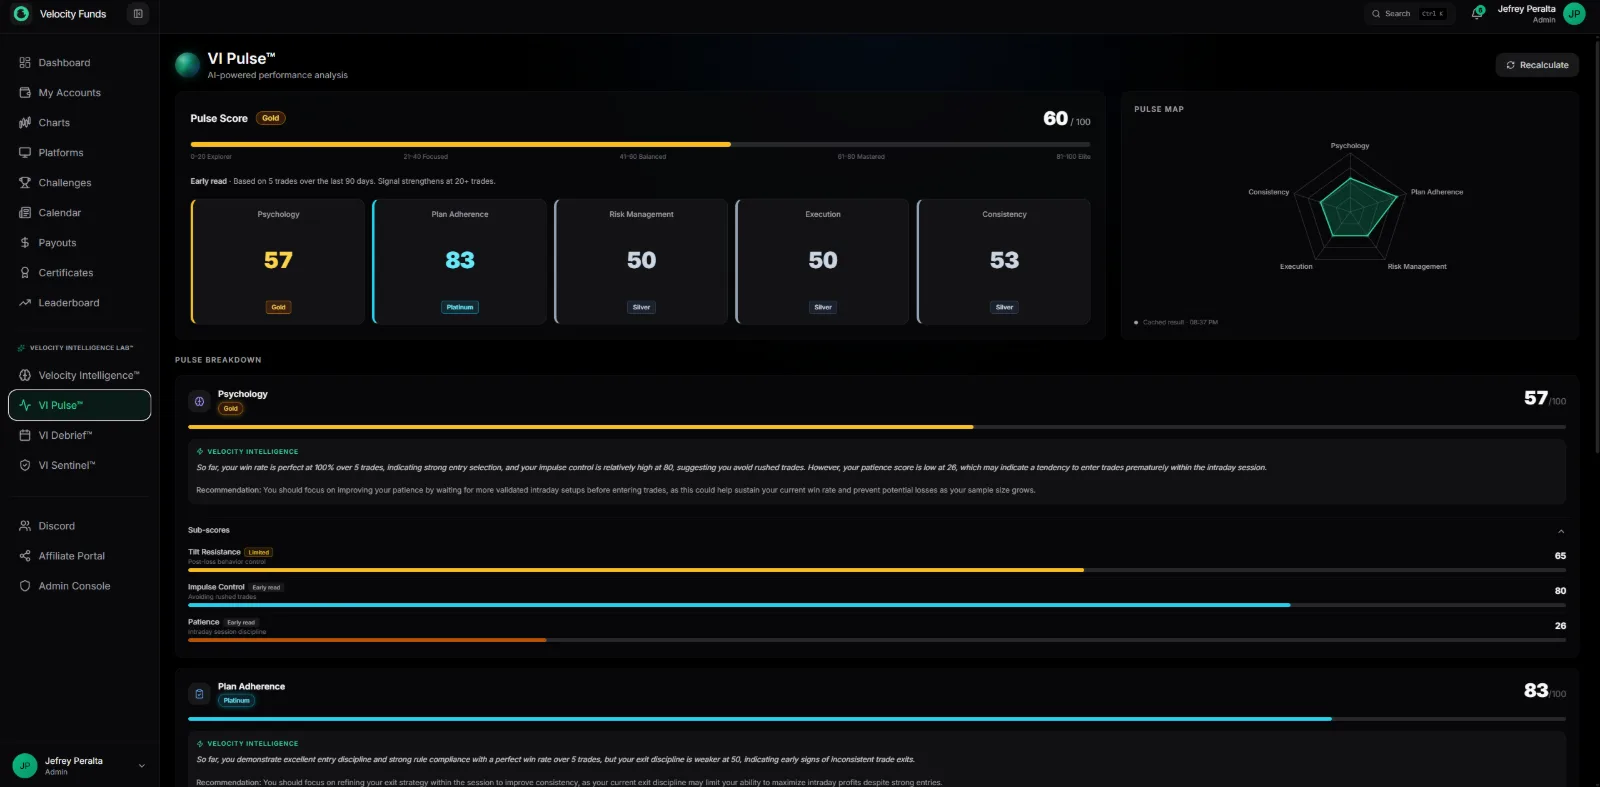The height and width of the screenshot is (787, 1600).
Task: Open the Affiliate Portal share icon
Action: pyautogui.click(x=25, y=556)
